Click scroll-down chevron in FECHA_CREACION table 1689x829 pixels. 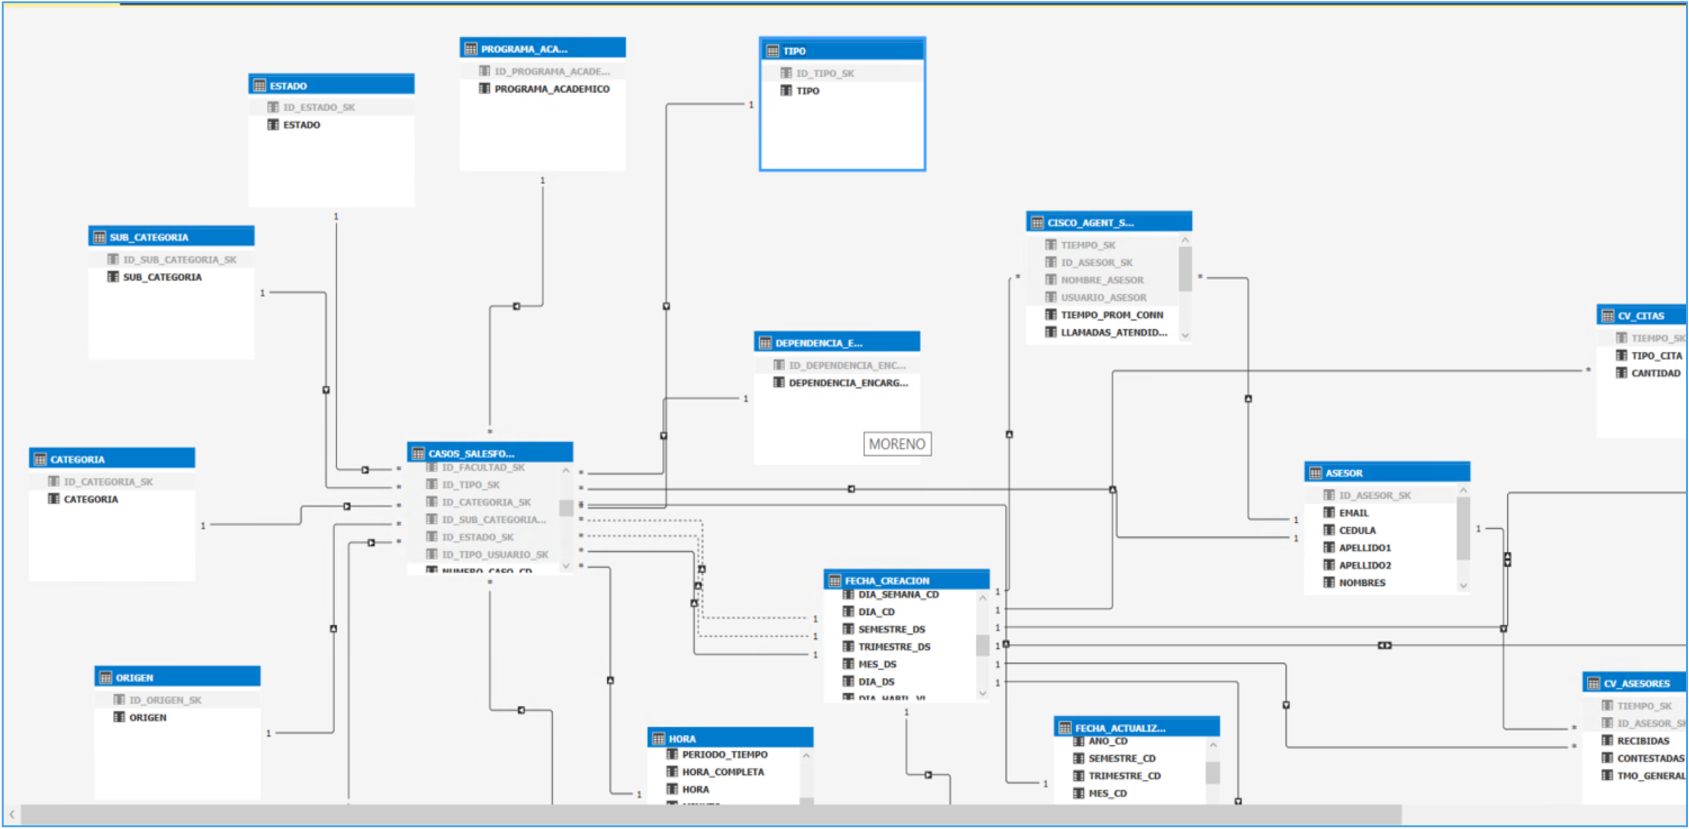click(x=982, y=692)
